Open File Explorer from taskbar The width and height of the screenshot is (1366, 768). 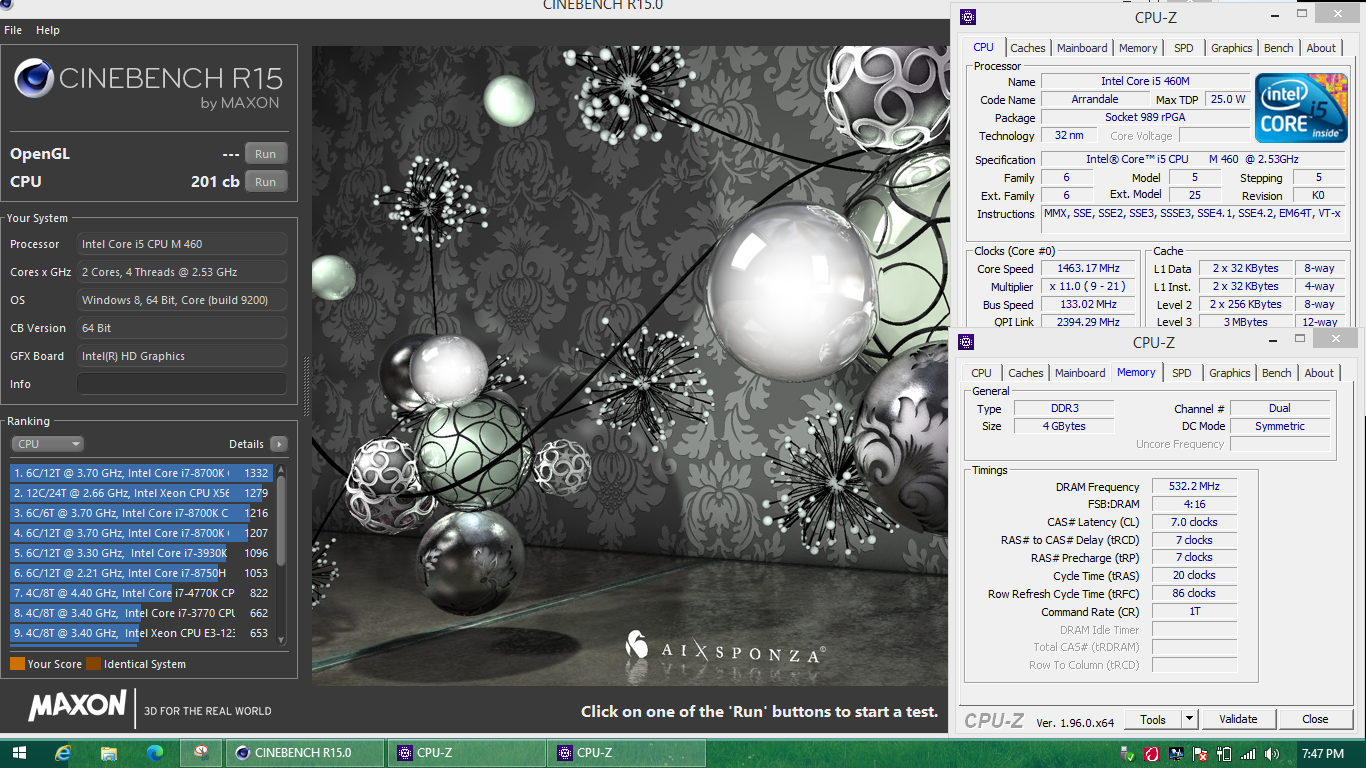[109, 753]
